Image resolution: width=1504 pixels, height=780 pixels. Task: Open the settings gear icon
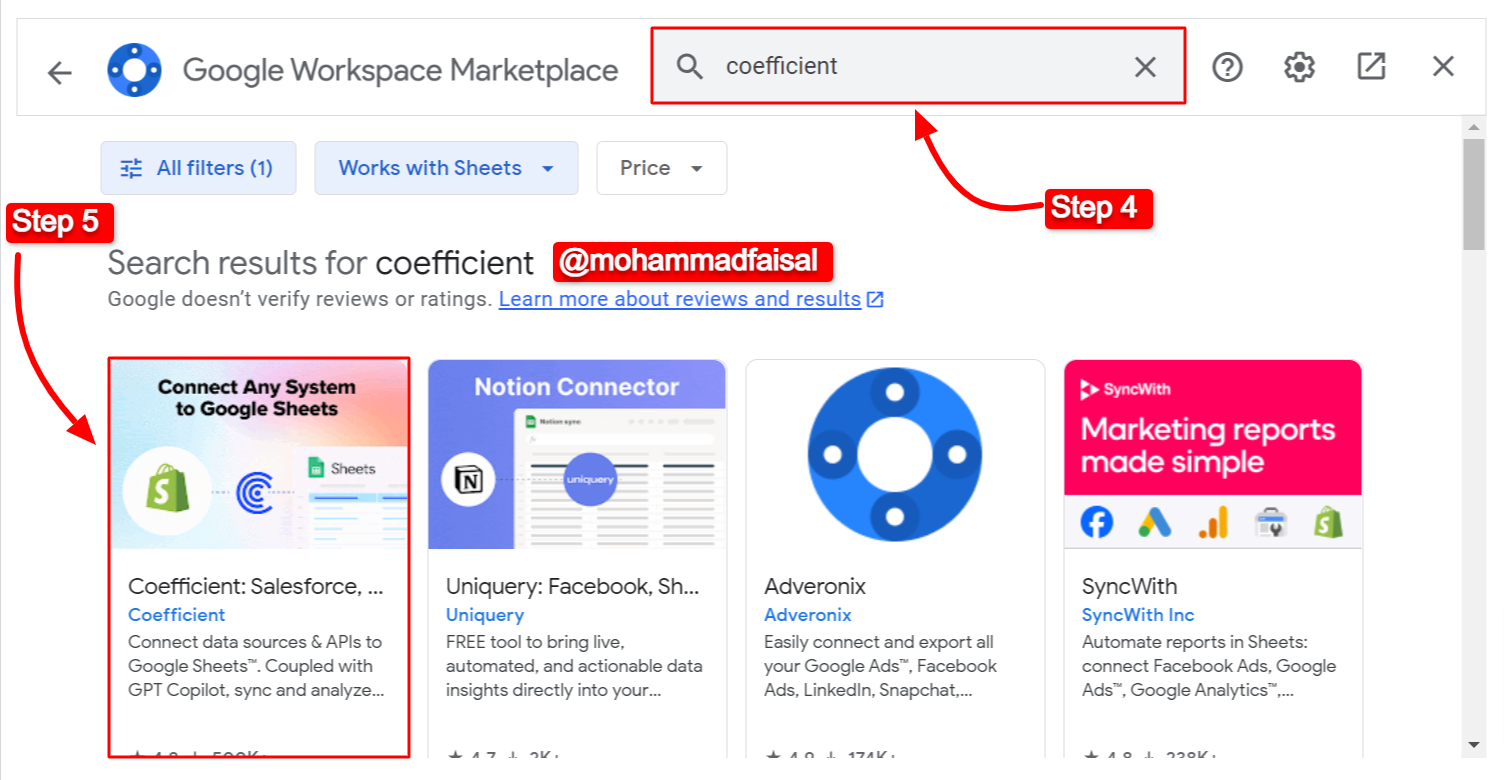tap(1299, 67)
